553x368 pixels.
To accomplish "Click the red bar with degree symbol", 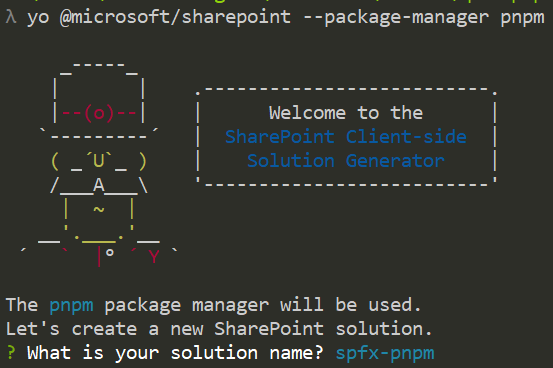I will coord(105,256).
